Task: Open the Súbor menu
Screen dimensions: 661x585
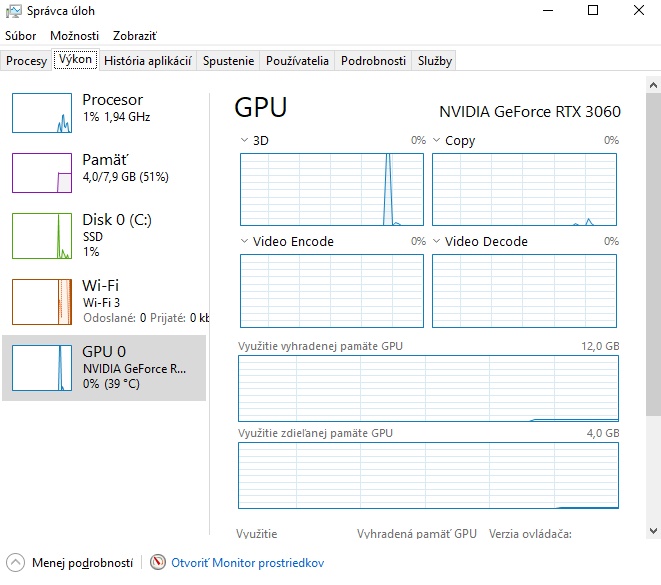Action: (x=20, y=35)
